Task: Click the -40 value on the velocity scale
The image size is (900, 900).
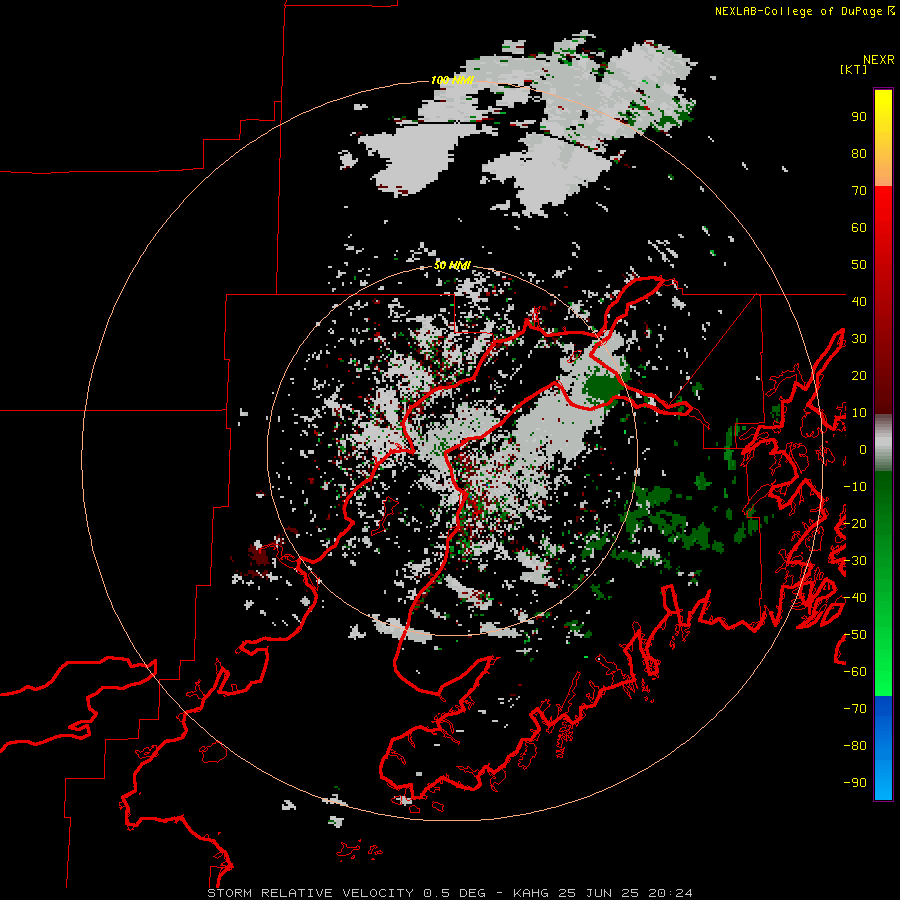Action: (855, 598)
